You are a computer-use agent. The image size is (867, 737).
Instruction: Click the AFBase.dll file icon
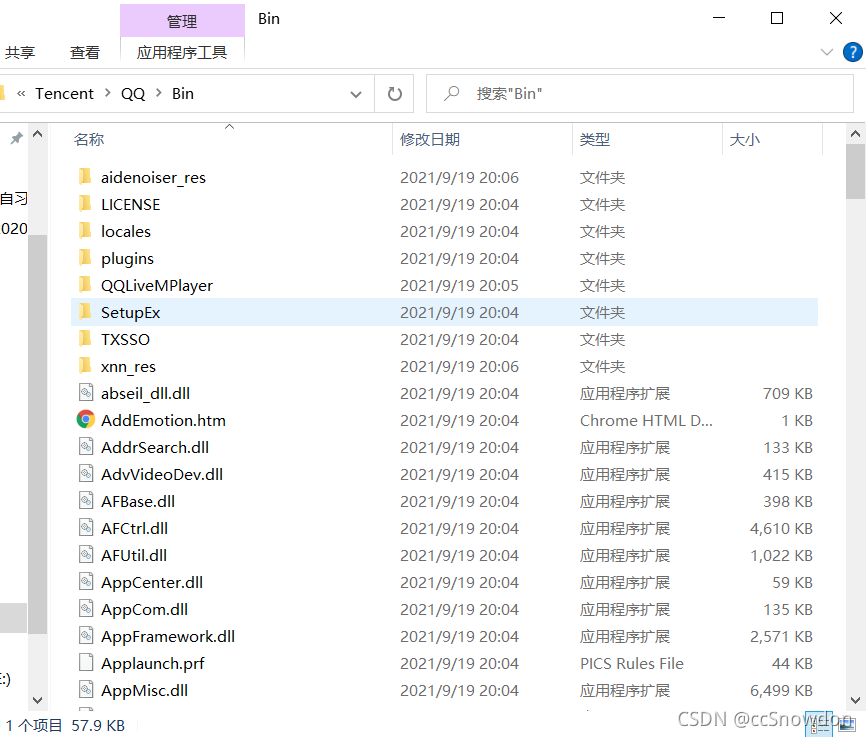click(x=86, y=501)
